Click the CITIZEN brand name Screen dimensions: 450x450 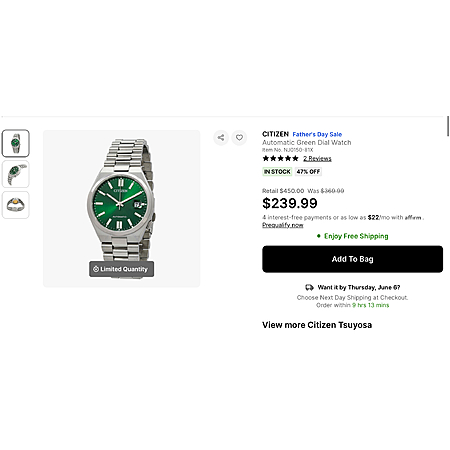coord(275,134)
